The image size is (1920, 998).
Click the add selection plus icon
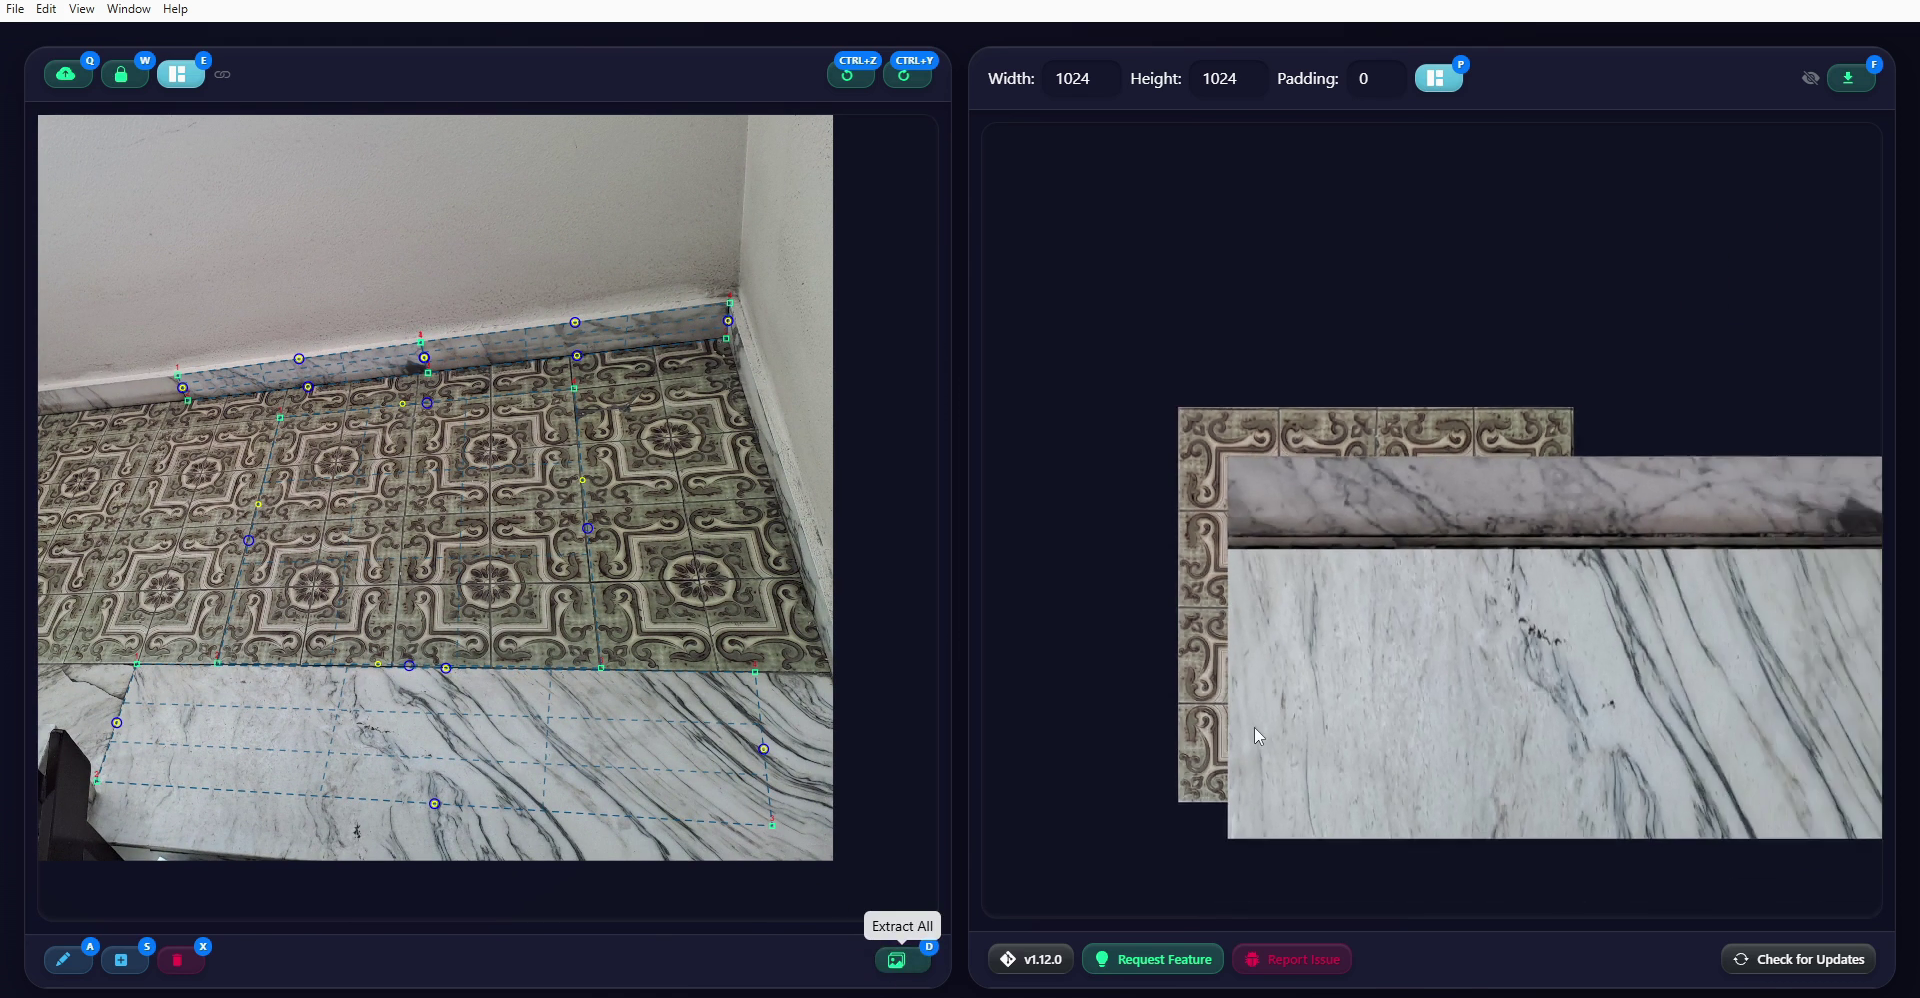122,960
